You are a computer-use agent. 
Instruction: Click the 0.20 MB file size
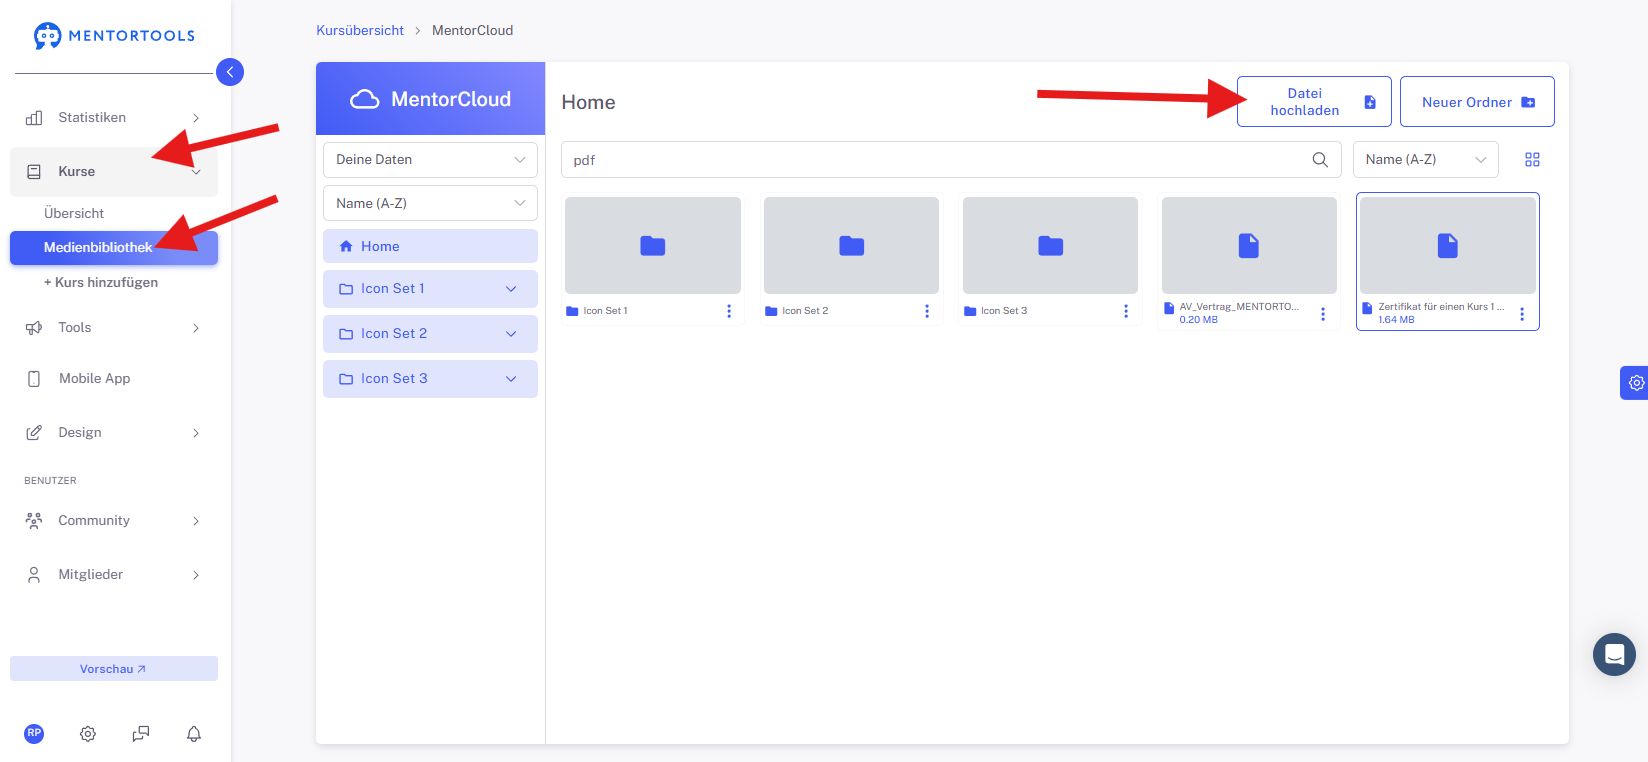1198,320
